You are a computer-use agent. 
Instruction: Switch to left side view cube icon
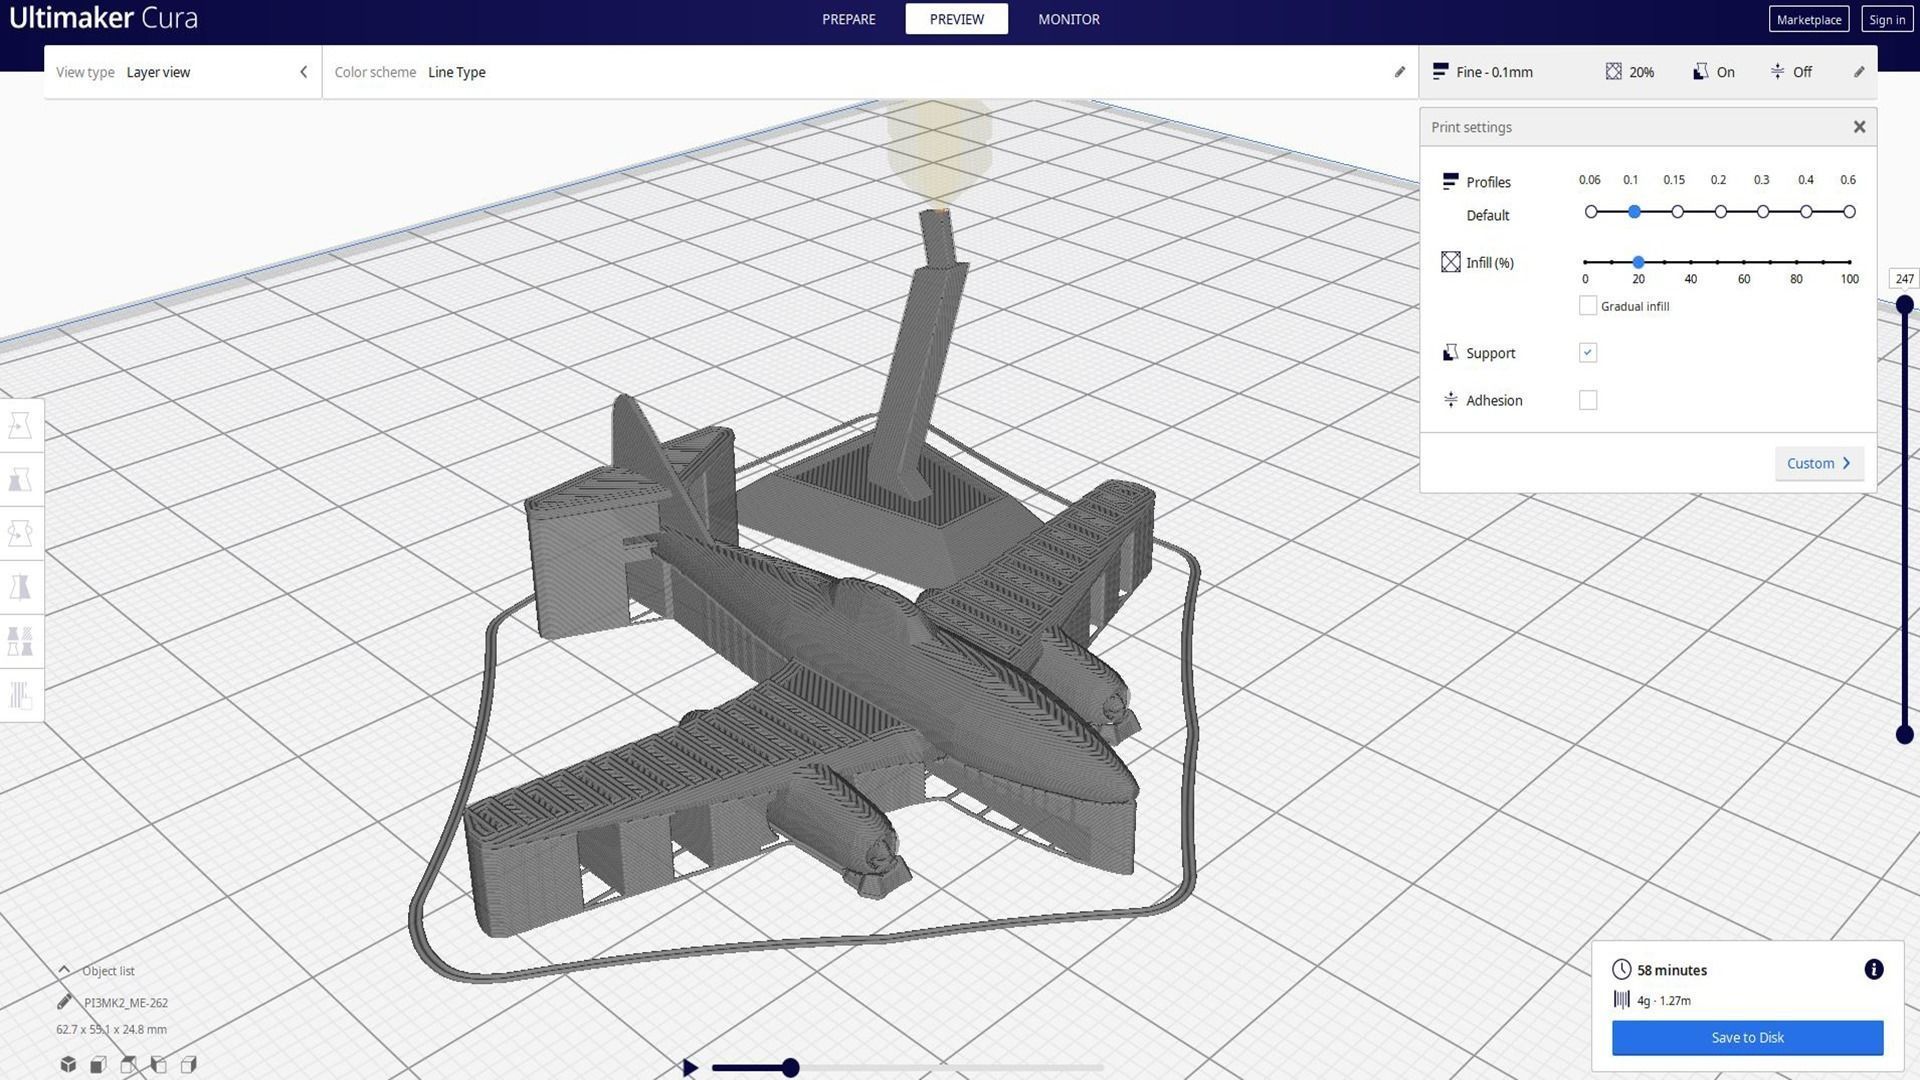click(158, 1064)
